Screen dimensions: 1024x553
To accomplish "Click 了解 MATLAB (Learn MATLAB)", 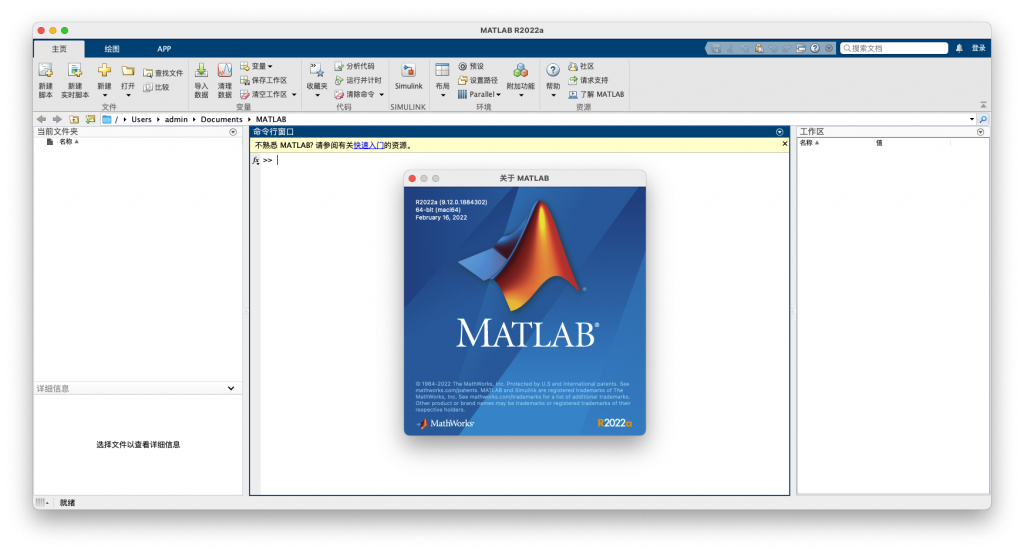I will point(596,94).
